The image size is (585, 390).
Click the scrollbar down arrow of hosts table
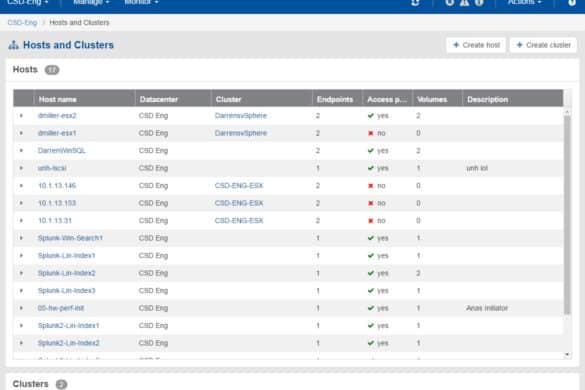567,355
